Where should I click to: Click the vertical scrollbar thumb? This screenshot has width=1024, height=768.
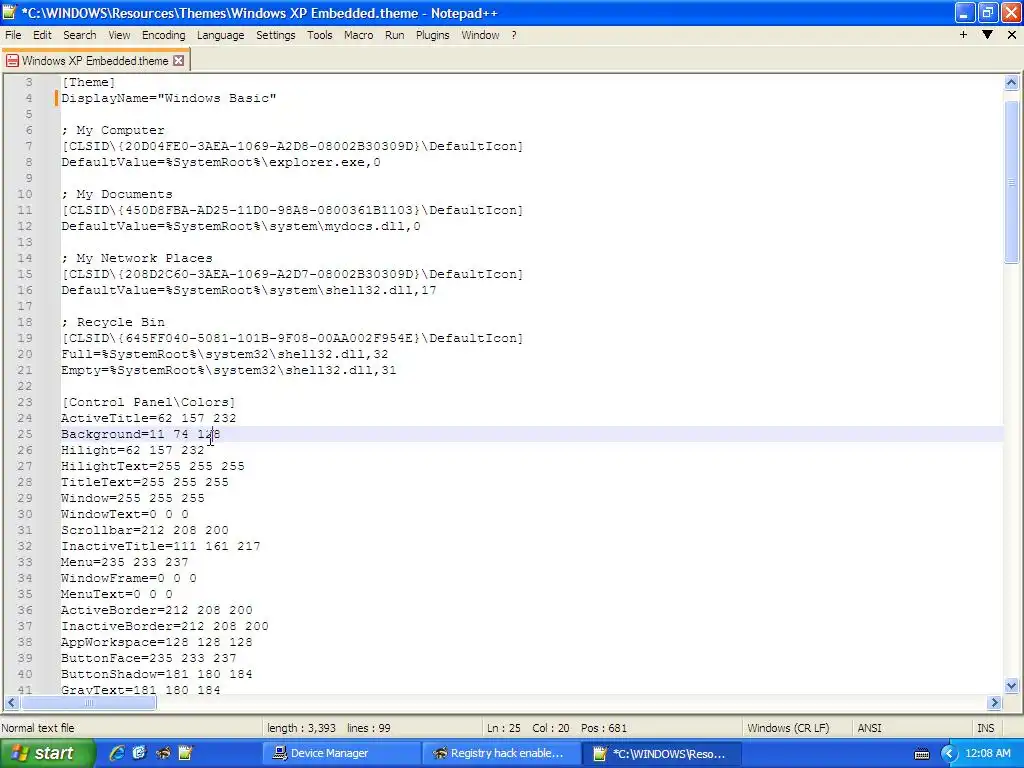[1012, 183]
